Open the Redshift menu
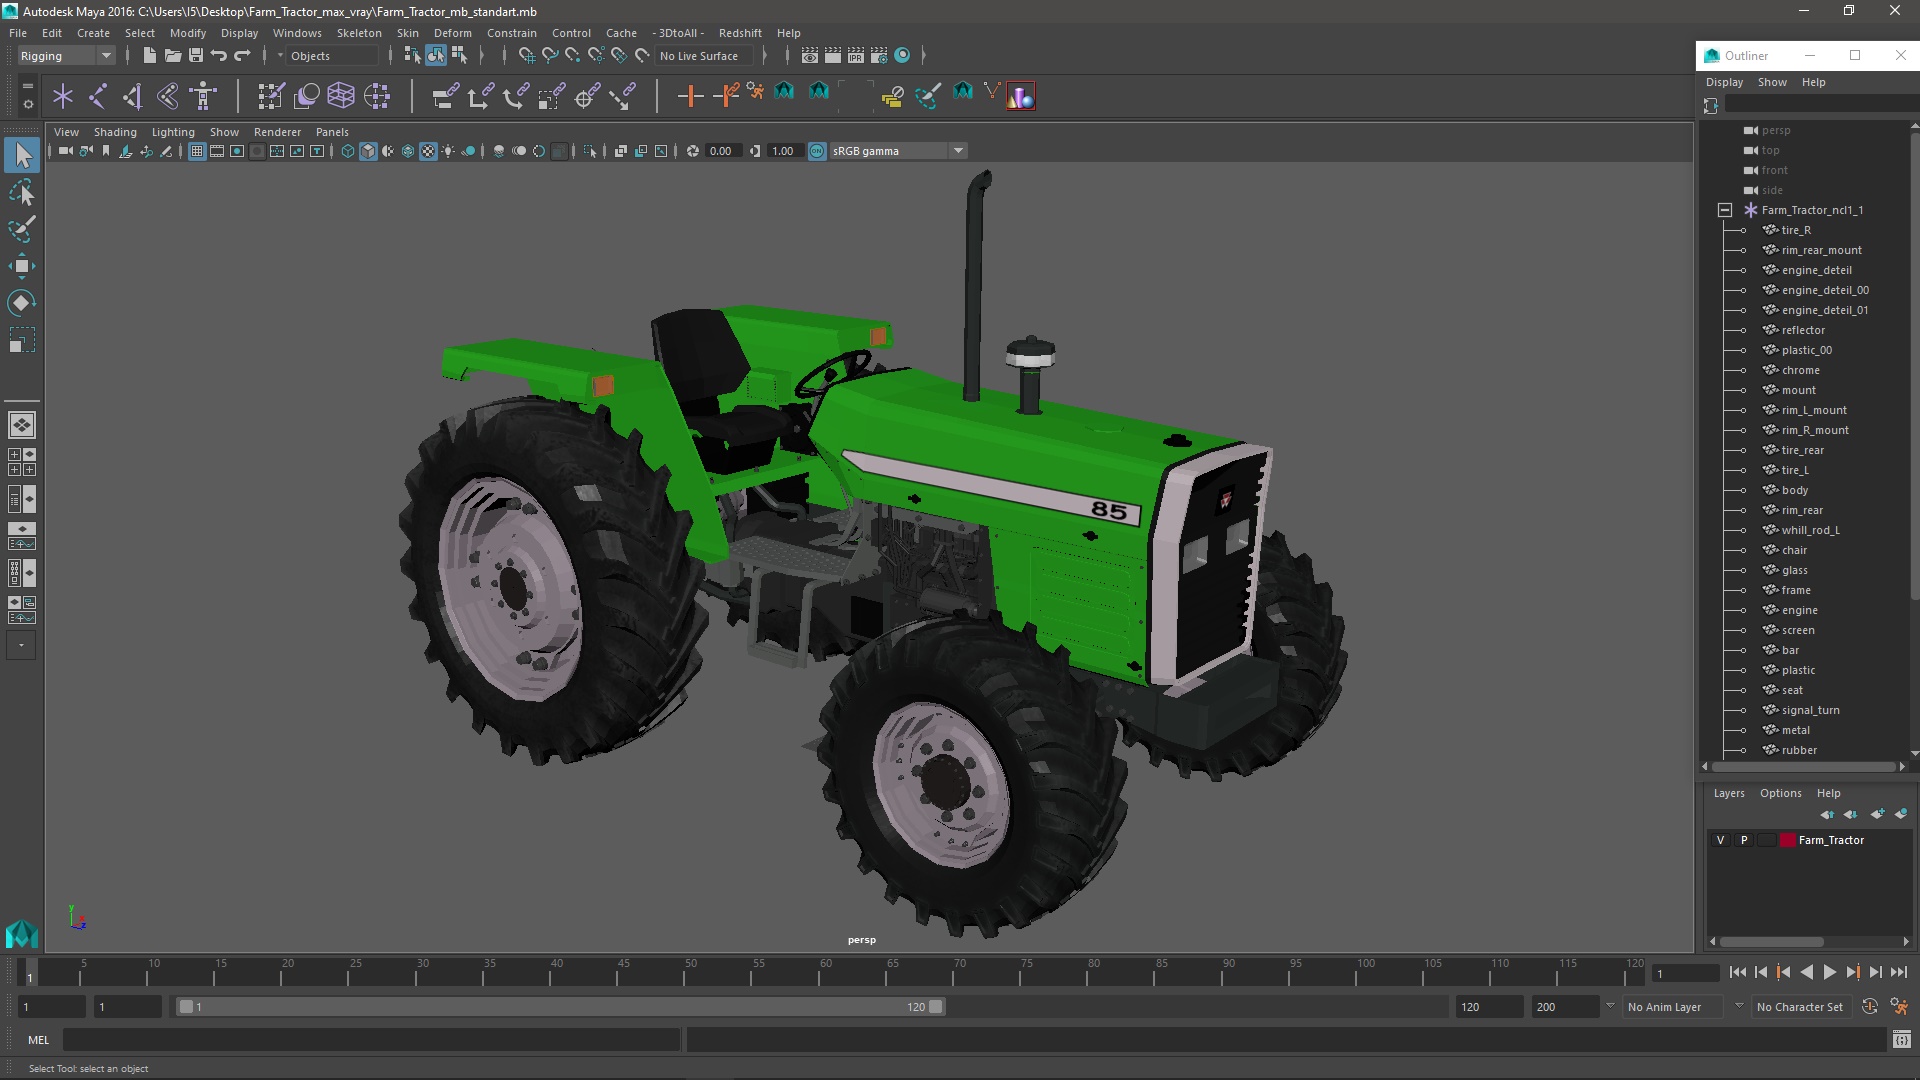This screenshot has height=1080, width=1920. point(740,33)
